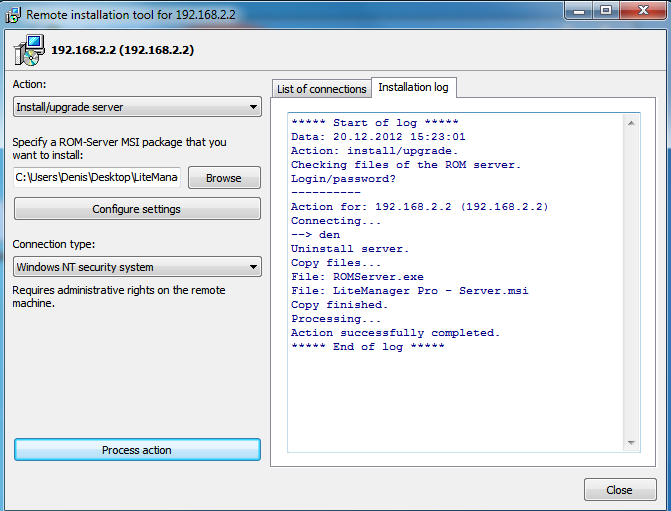Click the MSI package path input field
Image resolution: width=671 pixels, height=511 pixels.
(97, 177)
